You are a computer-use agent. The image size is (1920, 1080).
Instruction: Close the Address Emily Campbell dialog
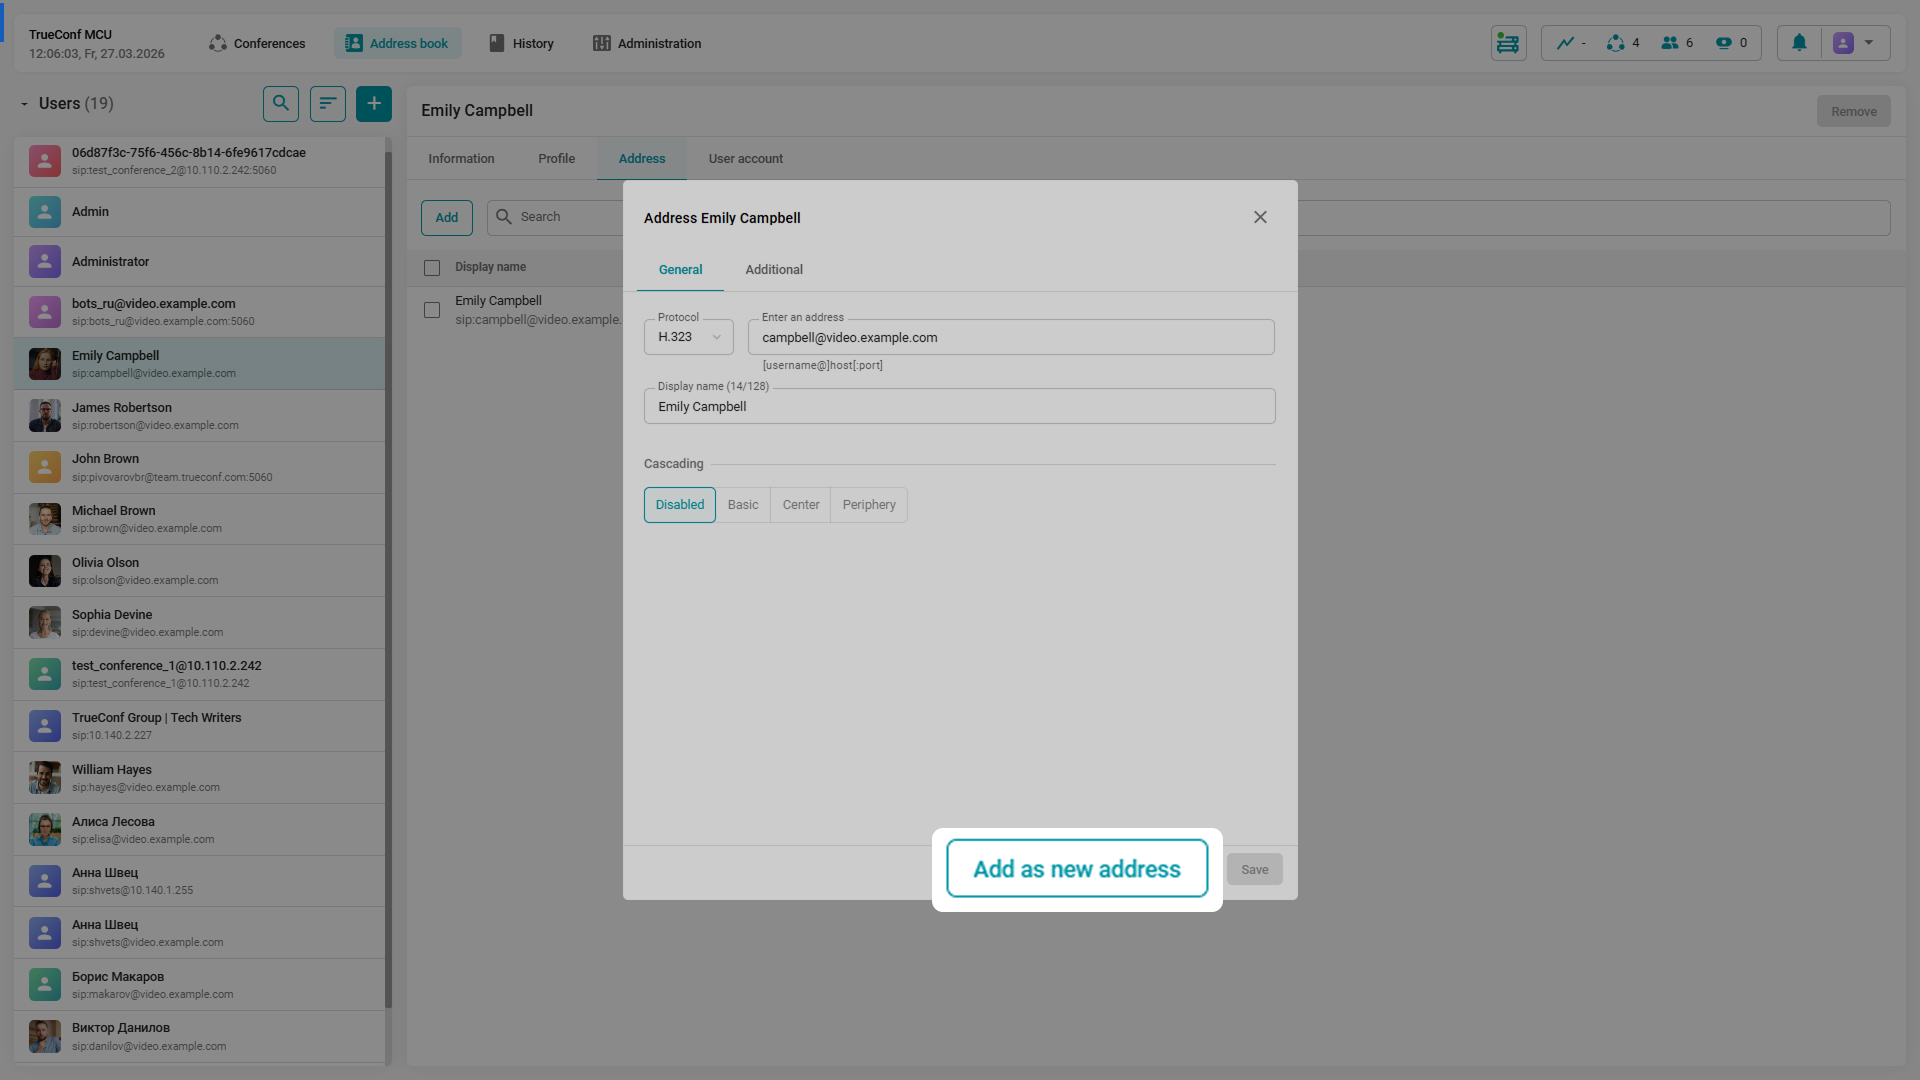[x=1260, y=217]
